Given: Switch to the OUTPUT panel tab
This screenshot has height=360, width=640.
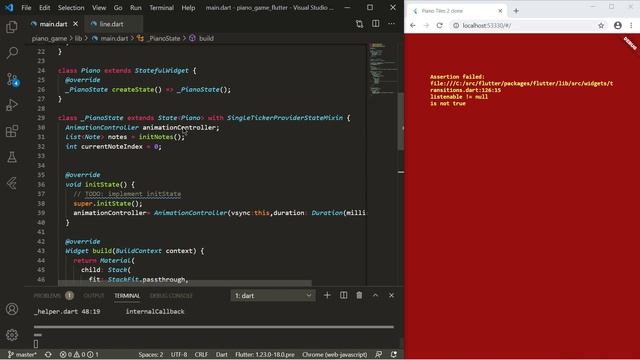Looking at the screenshot, I should (94, 296).
